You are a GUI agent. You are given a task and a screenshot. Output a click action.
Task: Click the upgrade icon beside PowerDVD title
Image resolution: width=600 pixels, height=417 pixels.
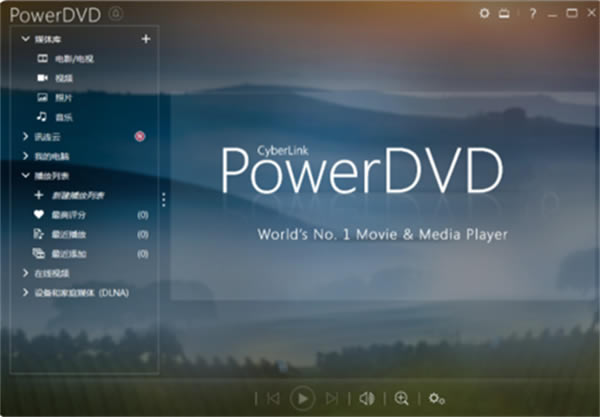(x=116, y=14)
